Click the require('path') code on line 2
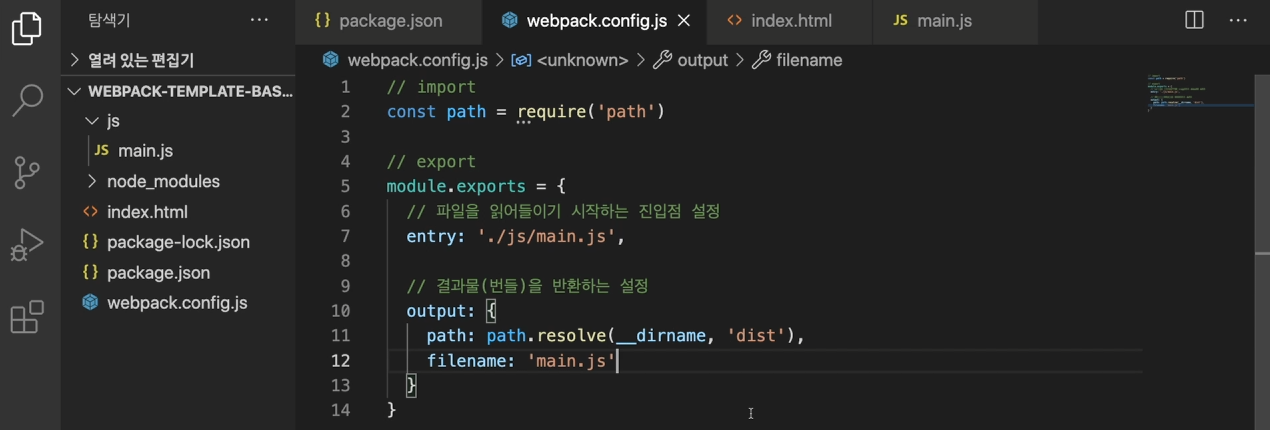Screen dimensions: 1270x430 [x=591, y=111]
